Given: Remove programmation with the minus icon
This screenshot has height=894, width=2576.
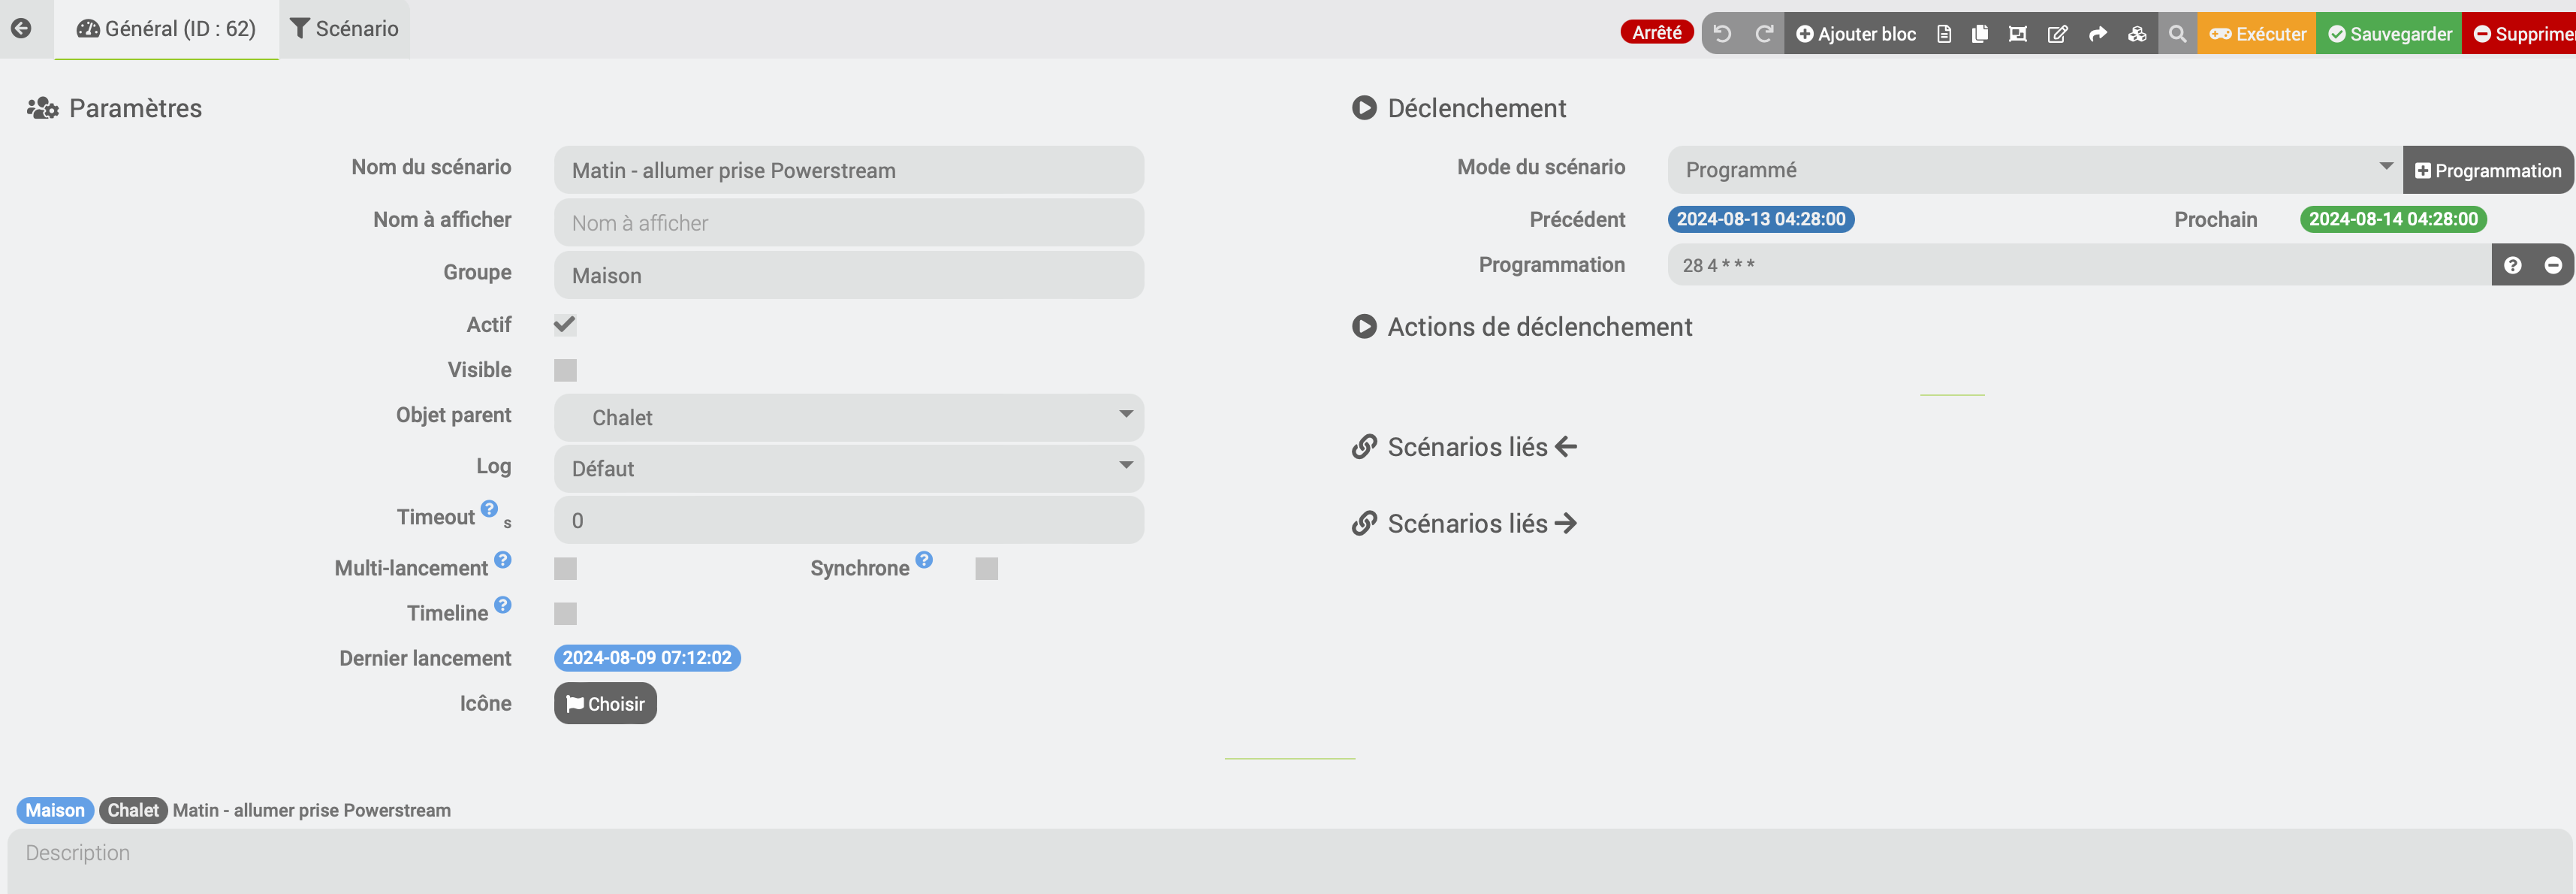Looking at the screenshot, I should pos(2553,265).
